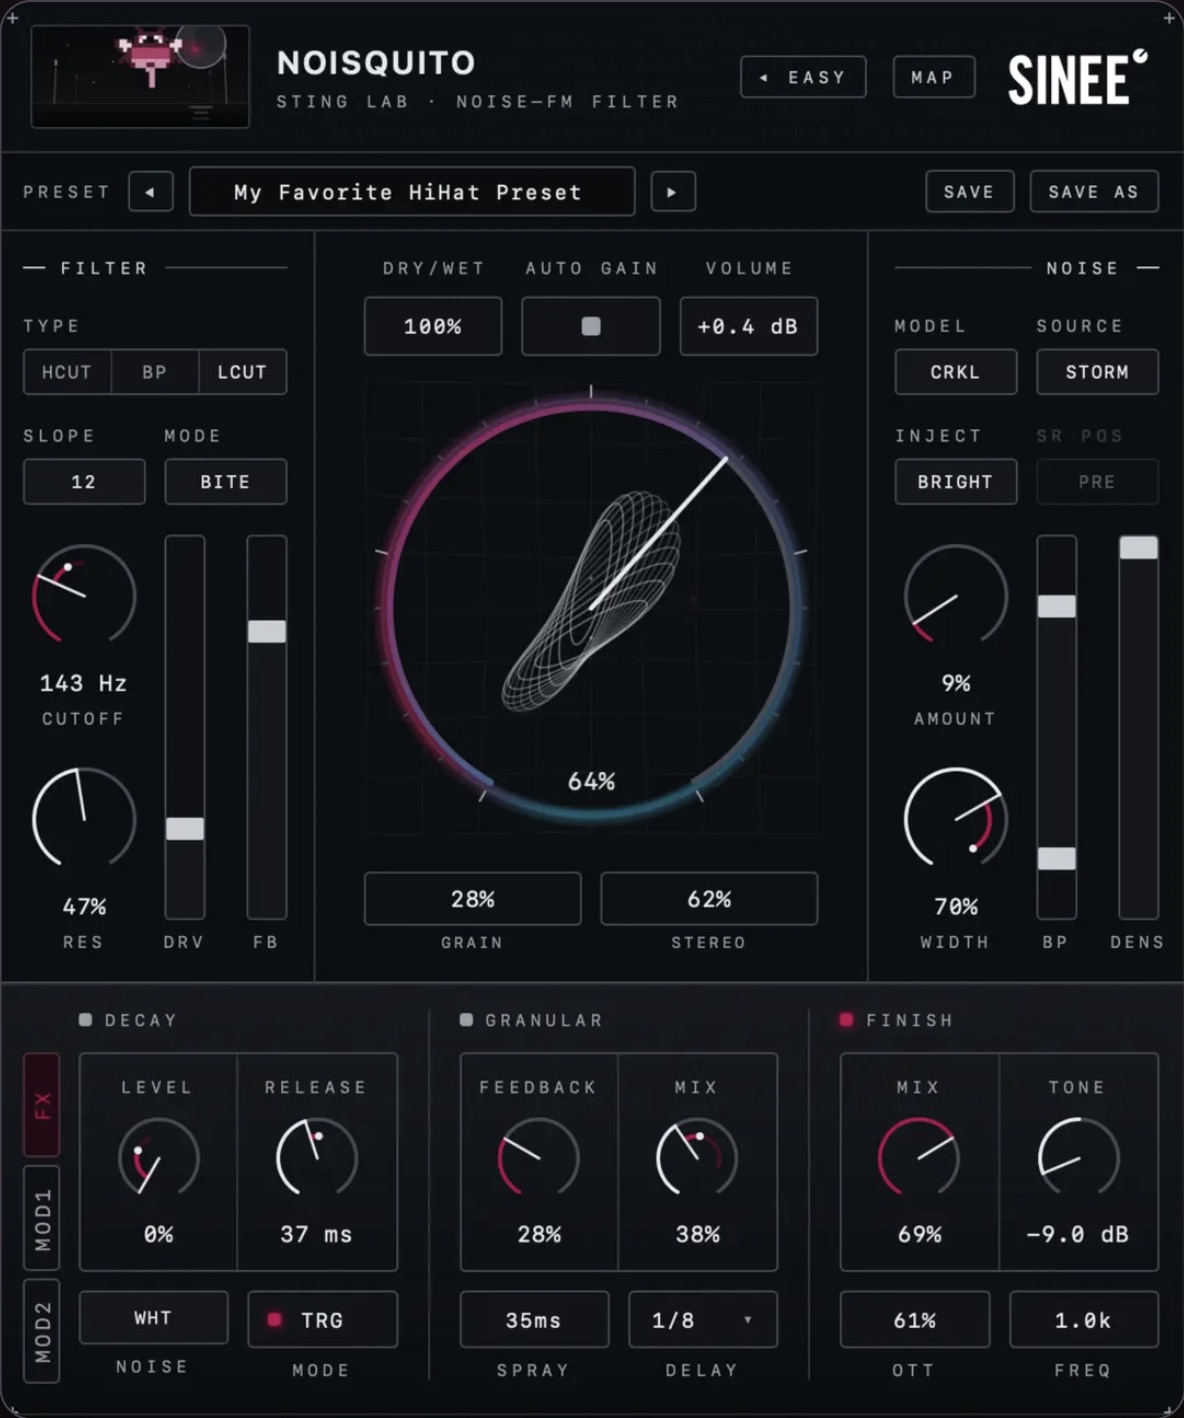The image size is (1184, 1418).
Task: Click the FREQ 1.0k value box
Action: [1084, 1320]
